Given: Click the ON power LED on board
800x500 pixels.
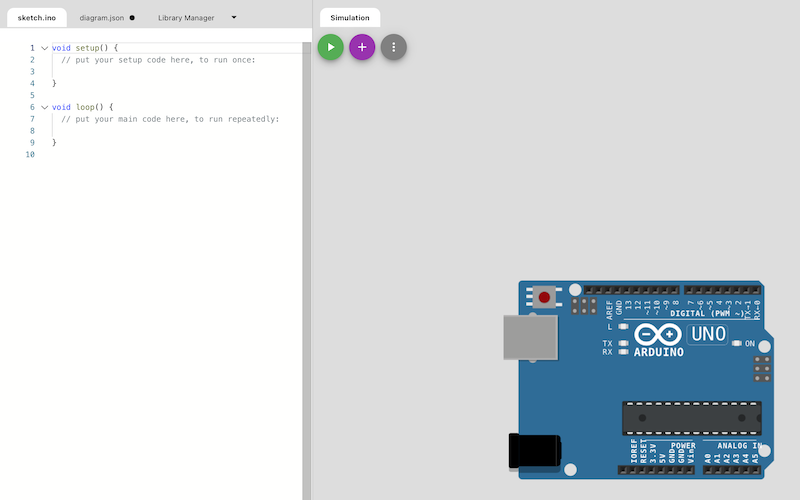Looking at the screenshot, I should (736, 343).
